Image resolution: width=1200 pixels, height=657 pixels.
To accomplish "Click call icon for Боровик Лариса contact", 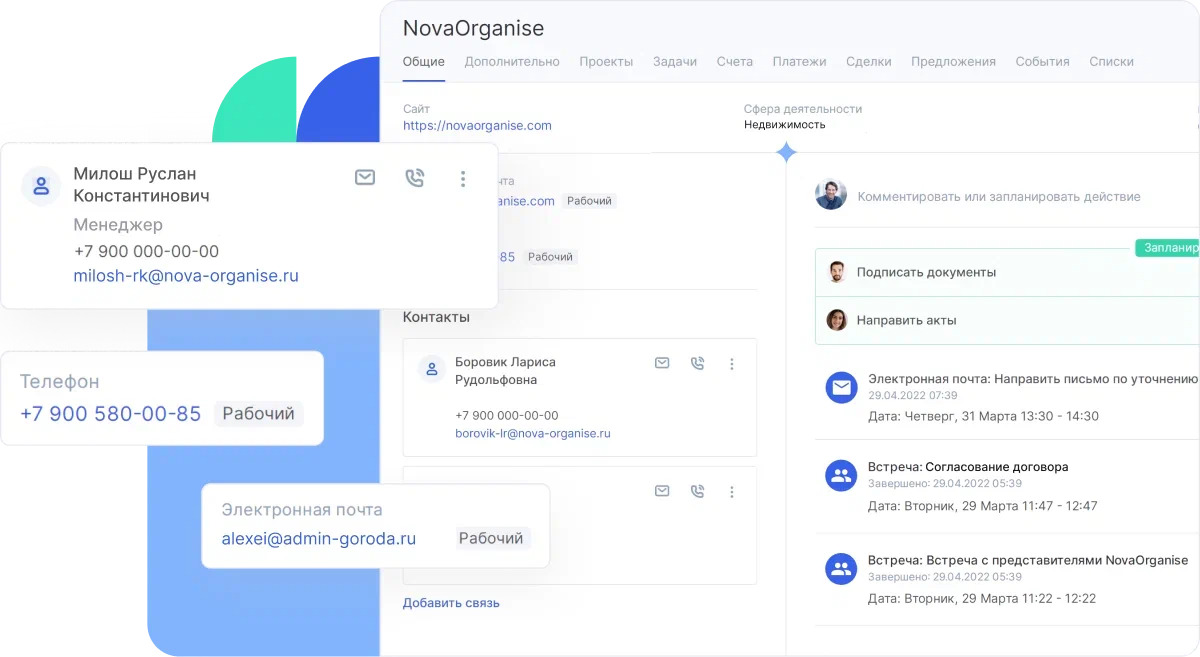I will (697, 363).
